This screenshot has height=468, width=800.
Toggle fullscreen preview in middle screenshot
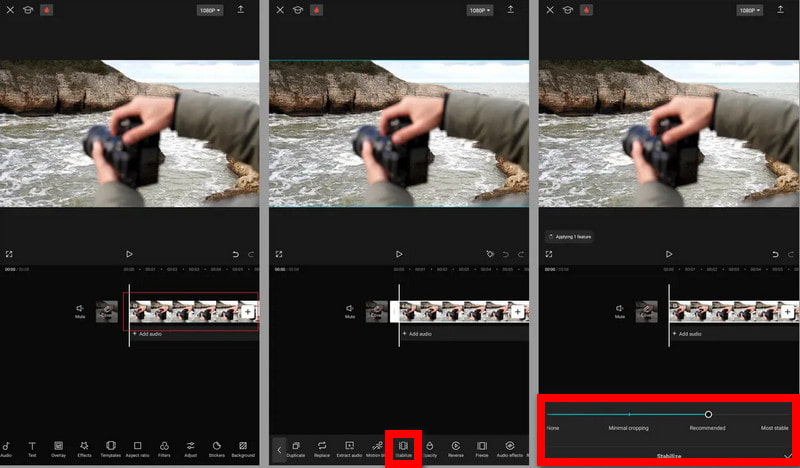point(279,254)
